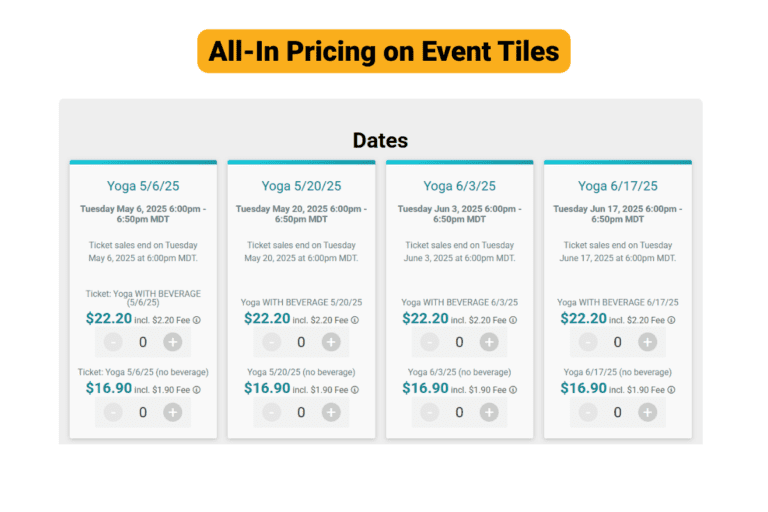Image resolution: width=768 pixels, height=512 pixels.
Task: Click minus for Yoga 5/20/25 no beverage
Action: [271, 412]
